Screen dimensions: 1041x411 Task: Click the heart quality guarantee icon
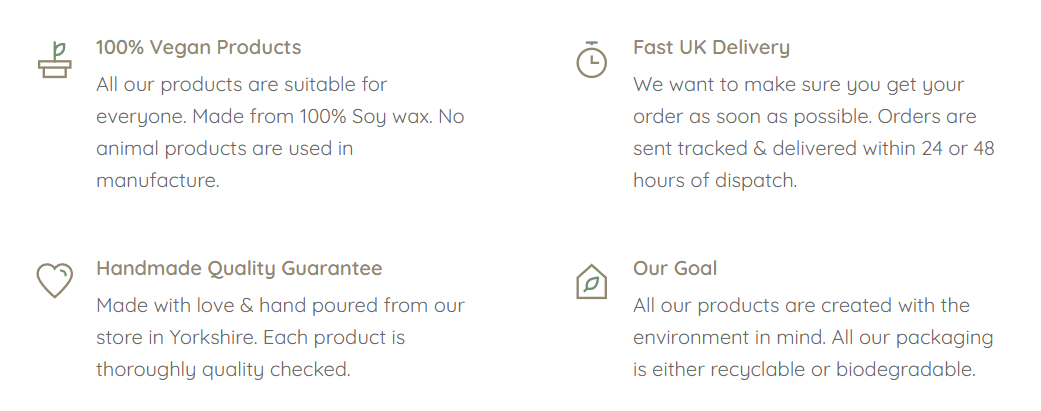[x=55, y=280]
